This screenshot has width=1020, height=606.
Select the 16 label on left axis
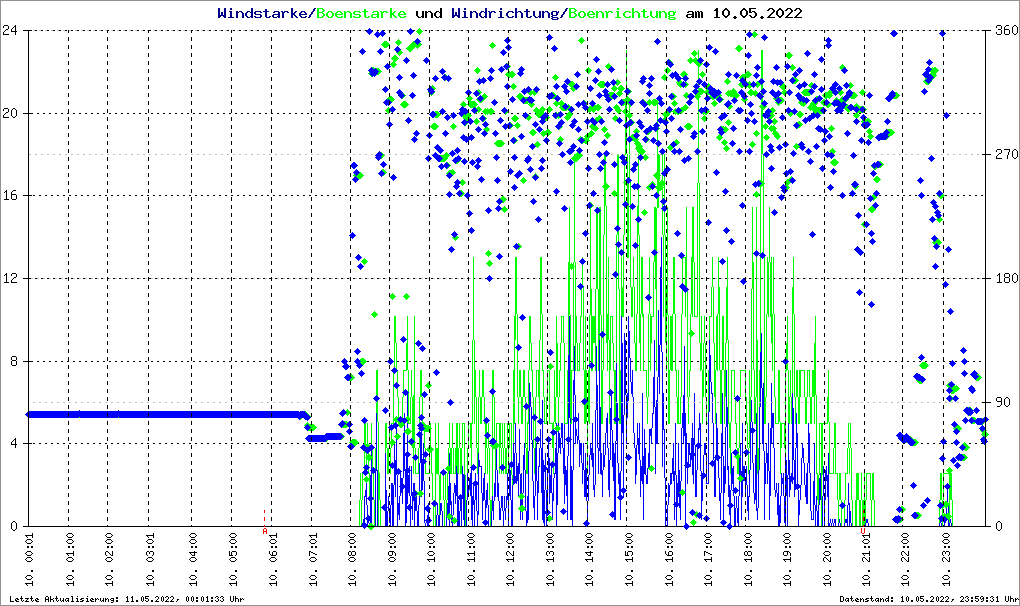tap(13, 196)
